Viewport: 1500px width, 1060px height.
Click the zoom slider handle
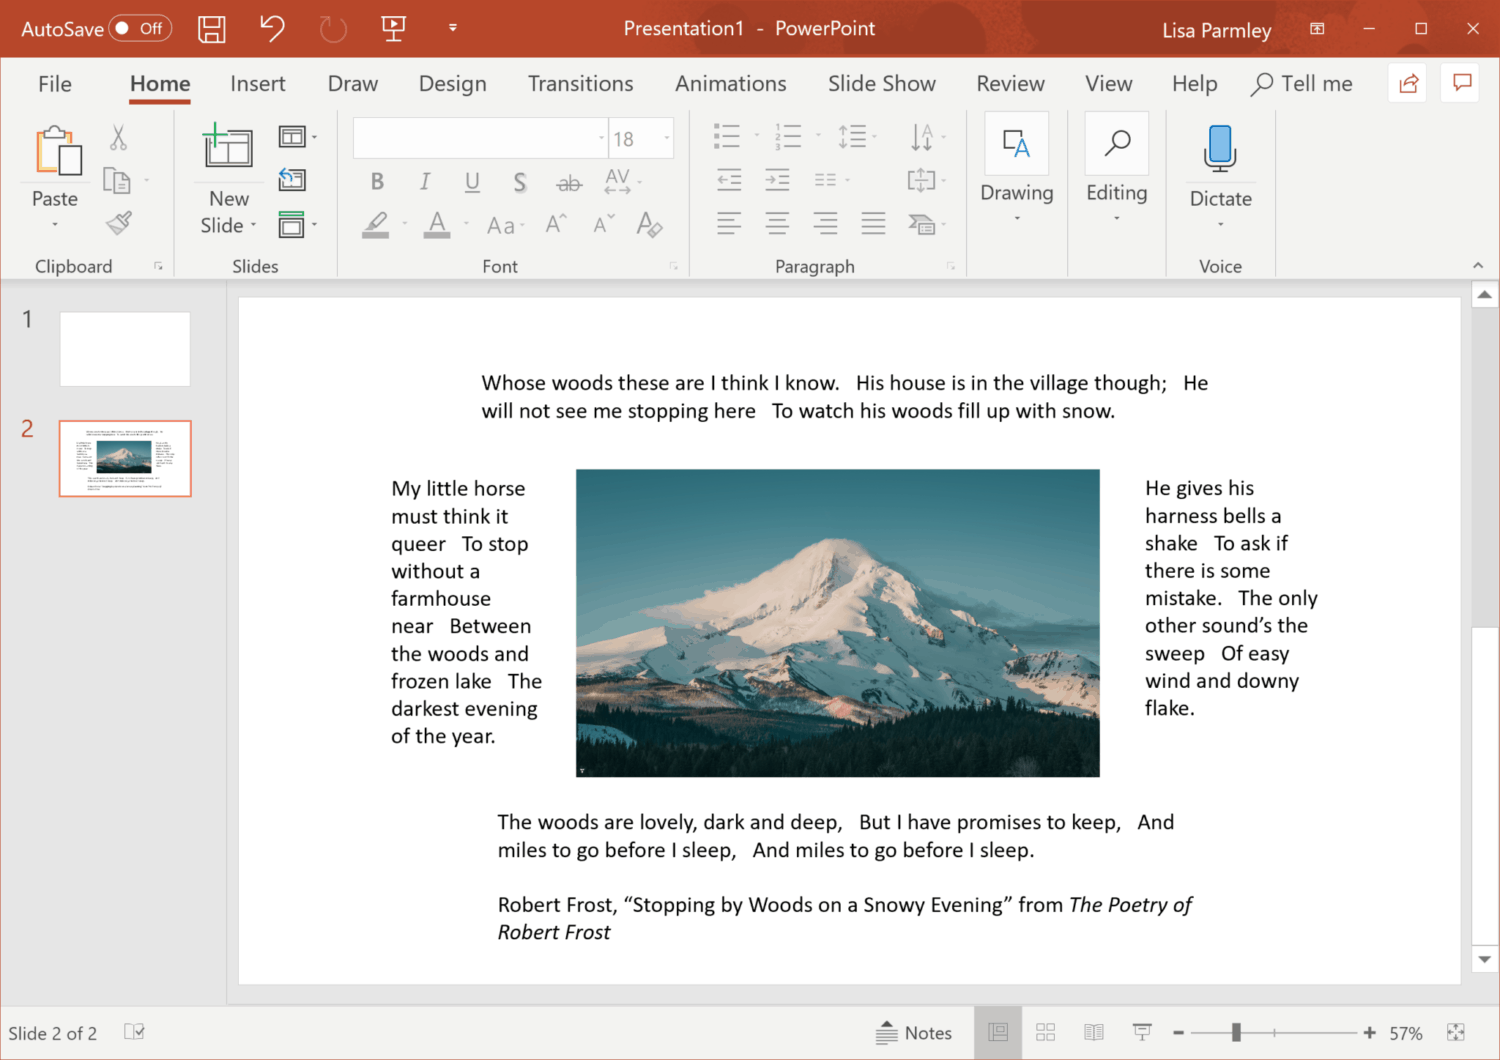point(1236,1033)
